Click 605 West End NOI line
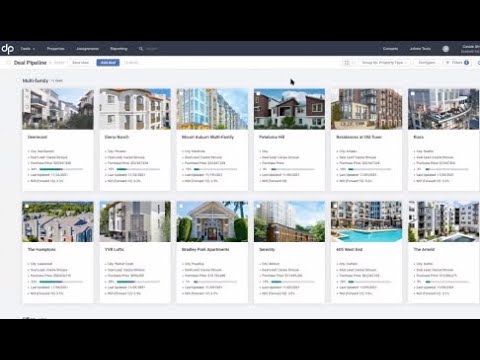The image size is (480, 360). pyautogui.click(x=356, y=293)
